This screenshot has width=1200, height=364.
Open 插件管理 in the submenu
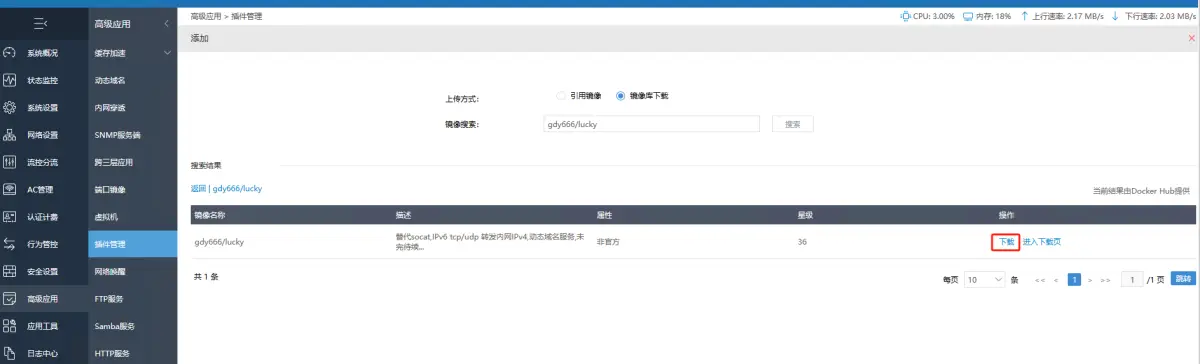(x=110, y=244)
